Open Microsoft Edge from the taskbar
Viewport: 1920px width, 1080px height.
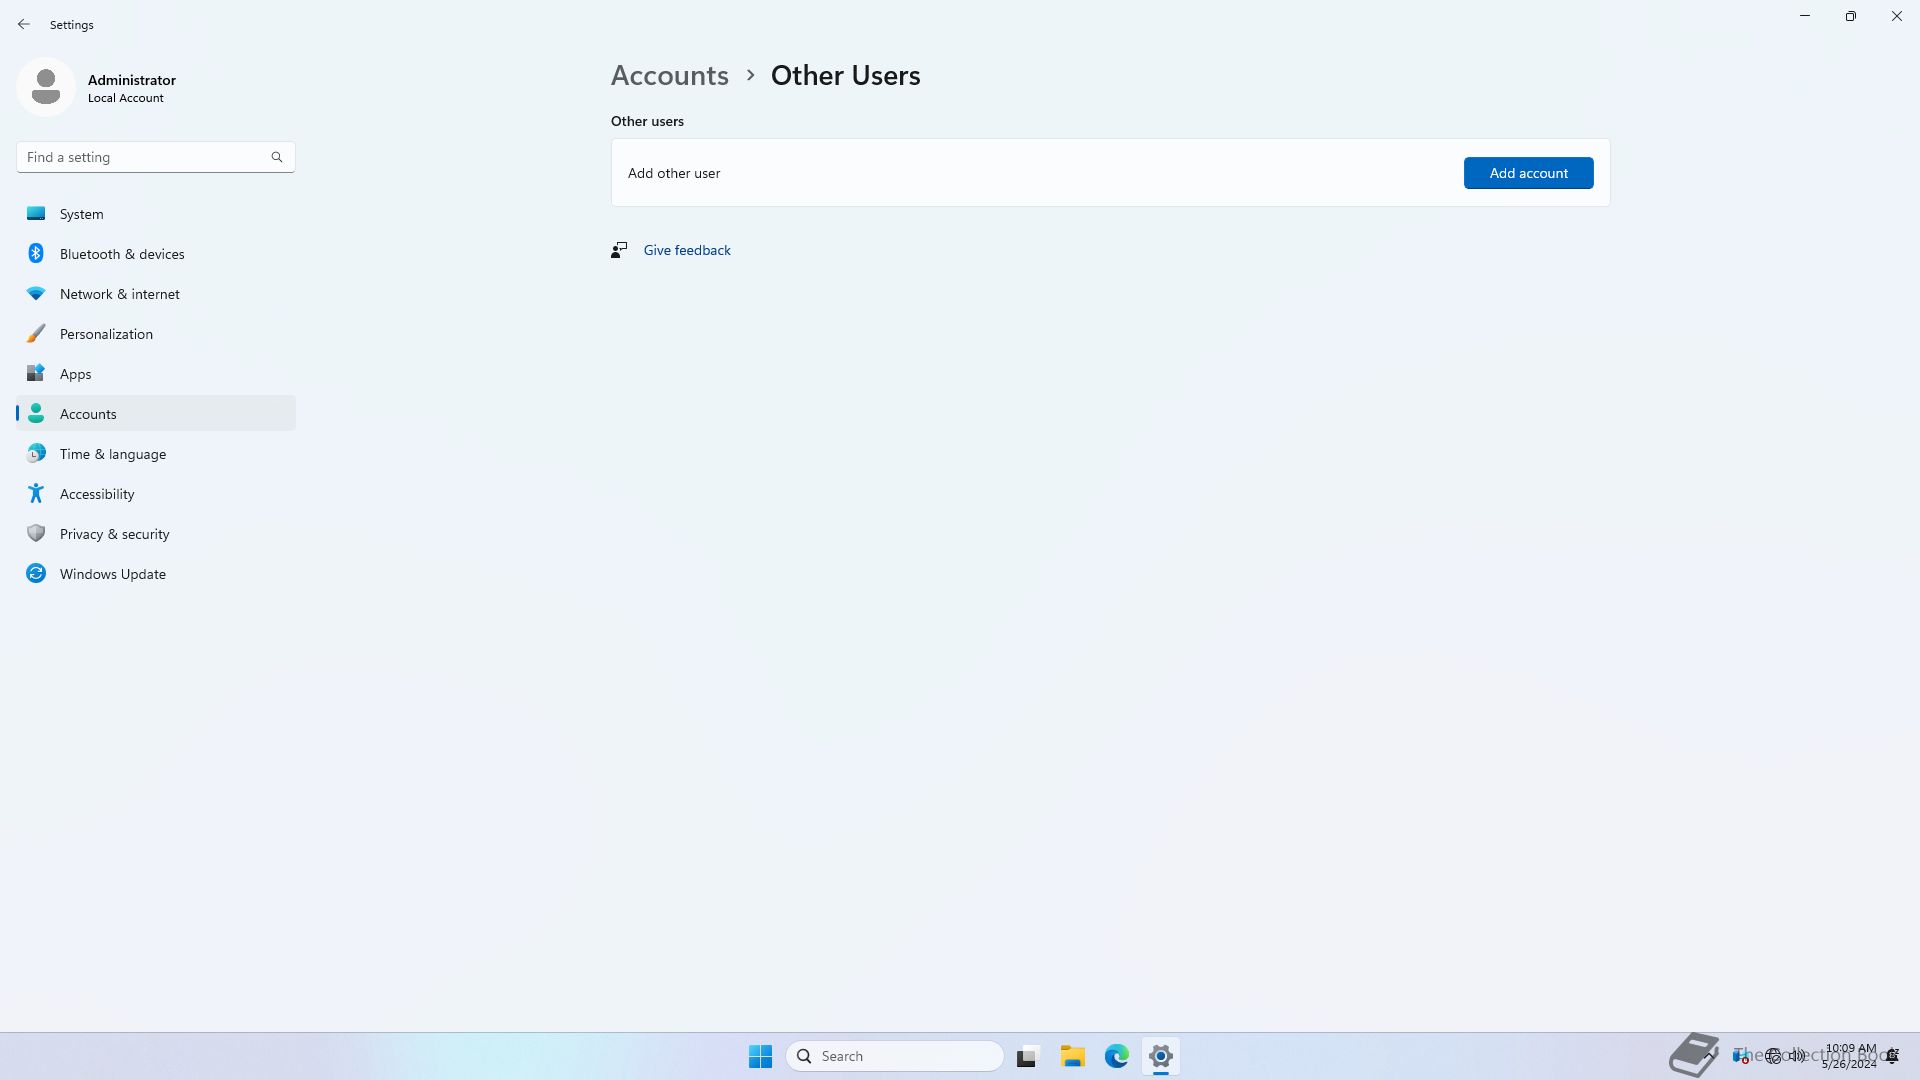[1116, 1056]
